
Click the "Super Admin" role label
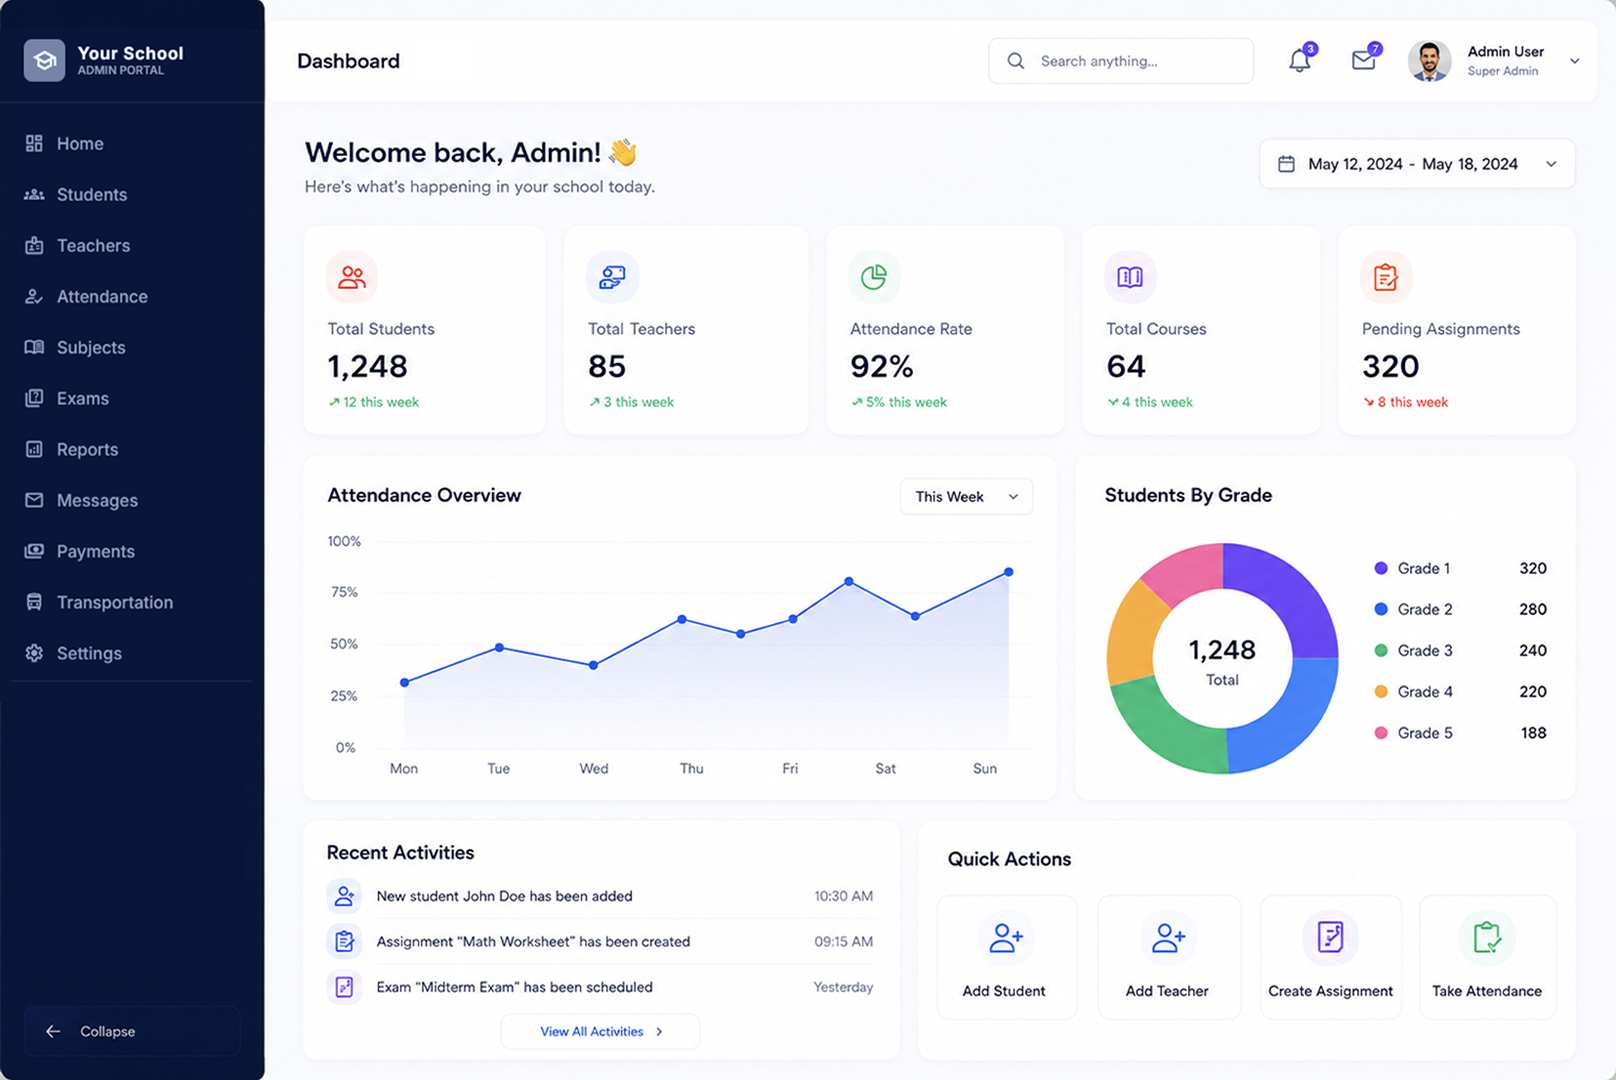point(1503,71)
